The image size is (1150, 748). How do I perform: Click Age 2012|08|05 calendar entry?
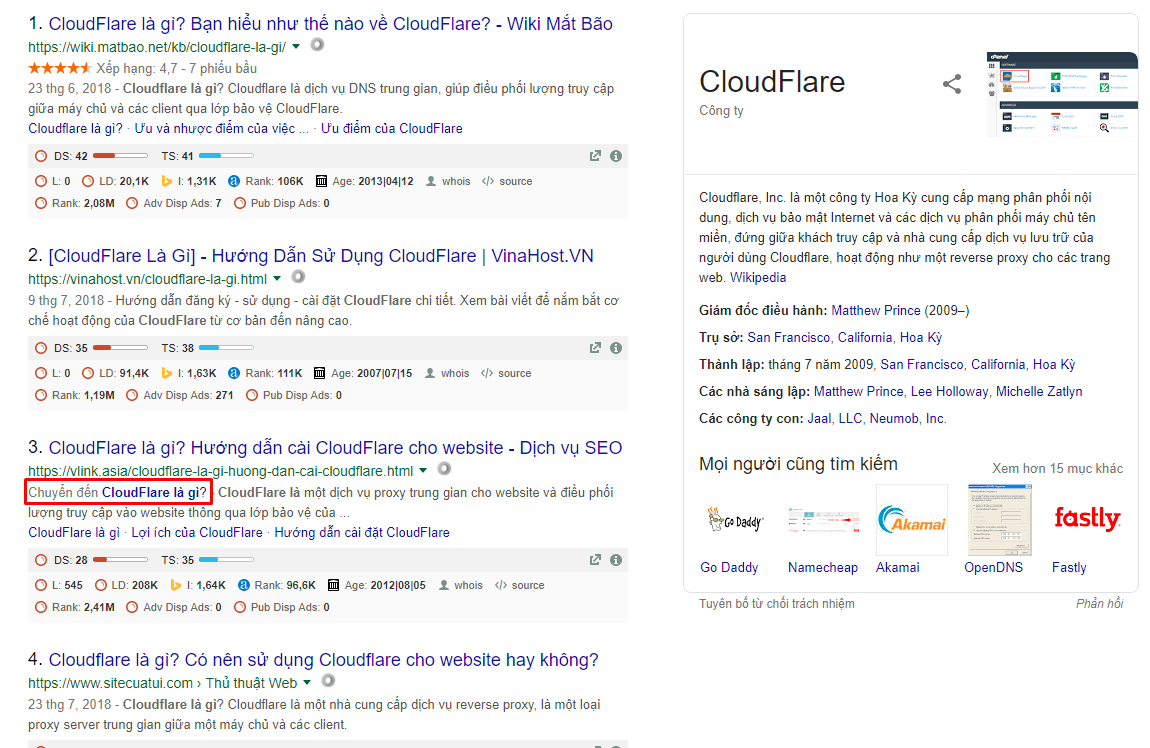[376, 585]
